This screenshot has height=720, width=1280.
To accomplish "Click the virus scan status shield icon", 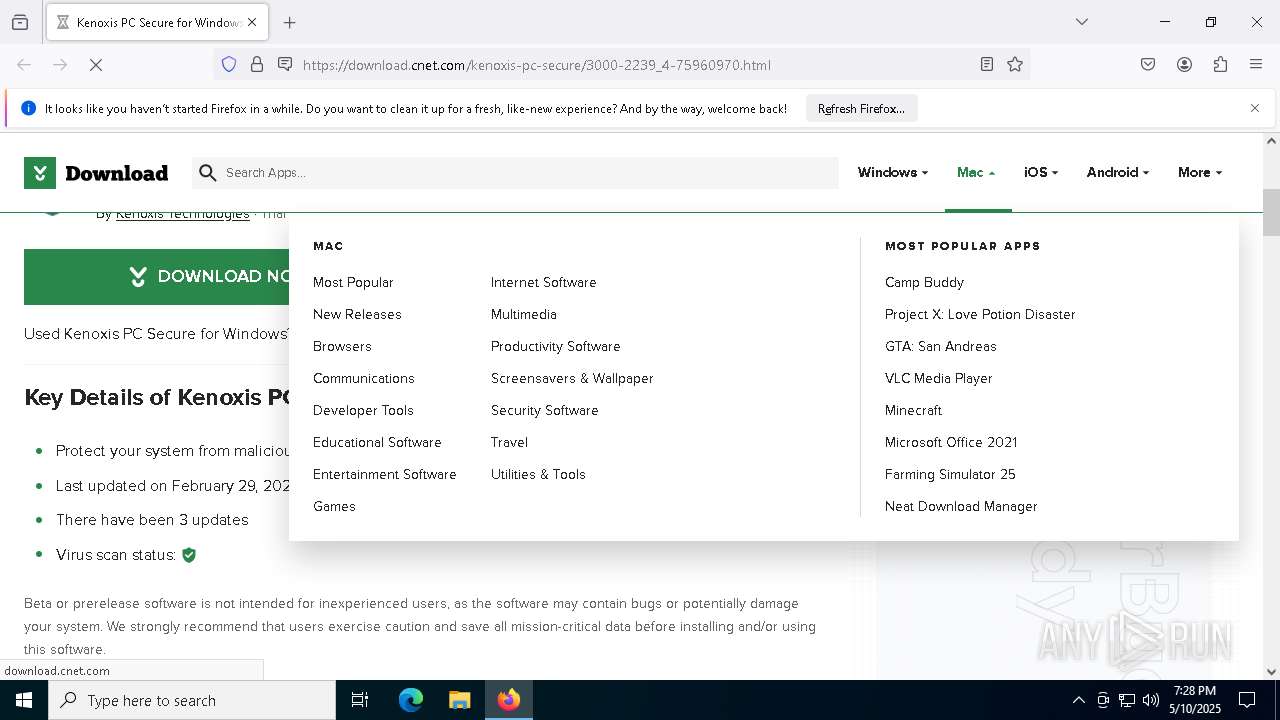I will coord(189,555).
